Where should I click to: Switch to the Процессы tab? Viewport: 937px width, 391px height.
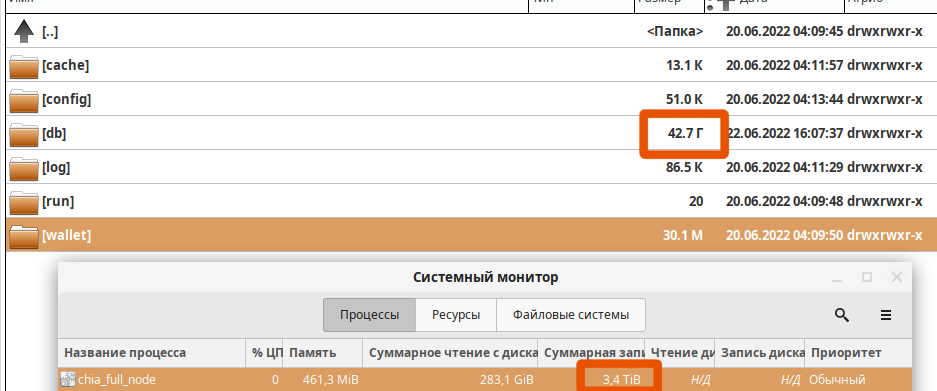[369, 315]
